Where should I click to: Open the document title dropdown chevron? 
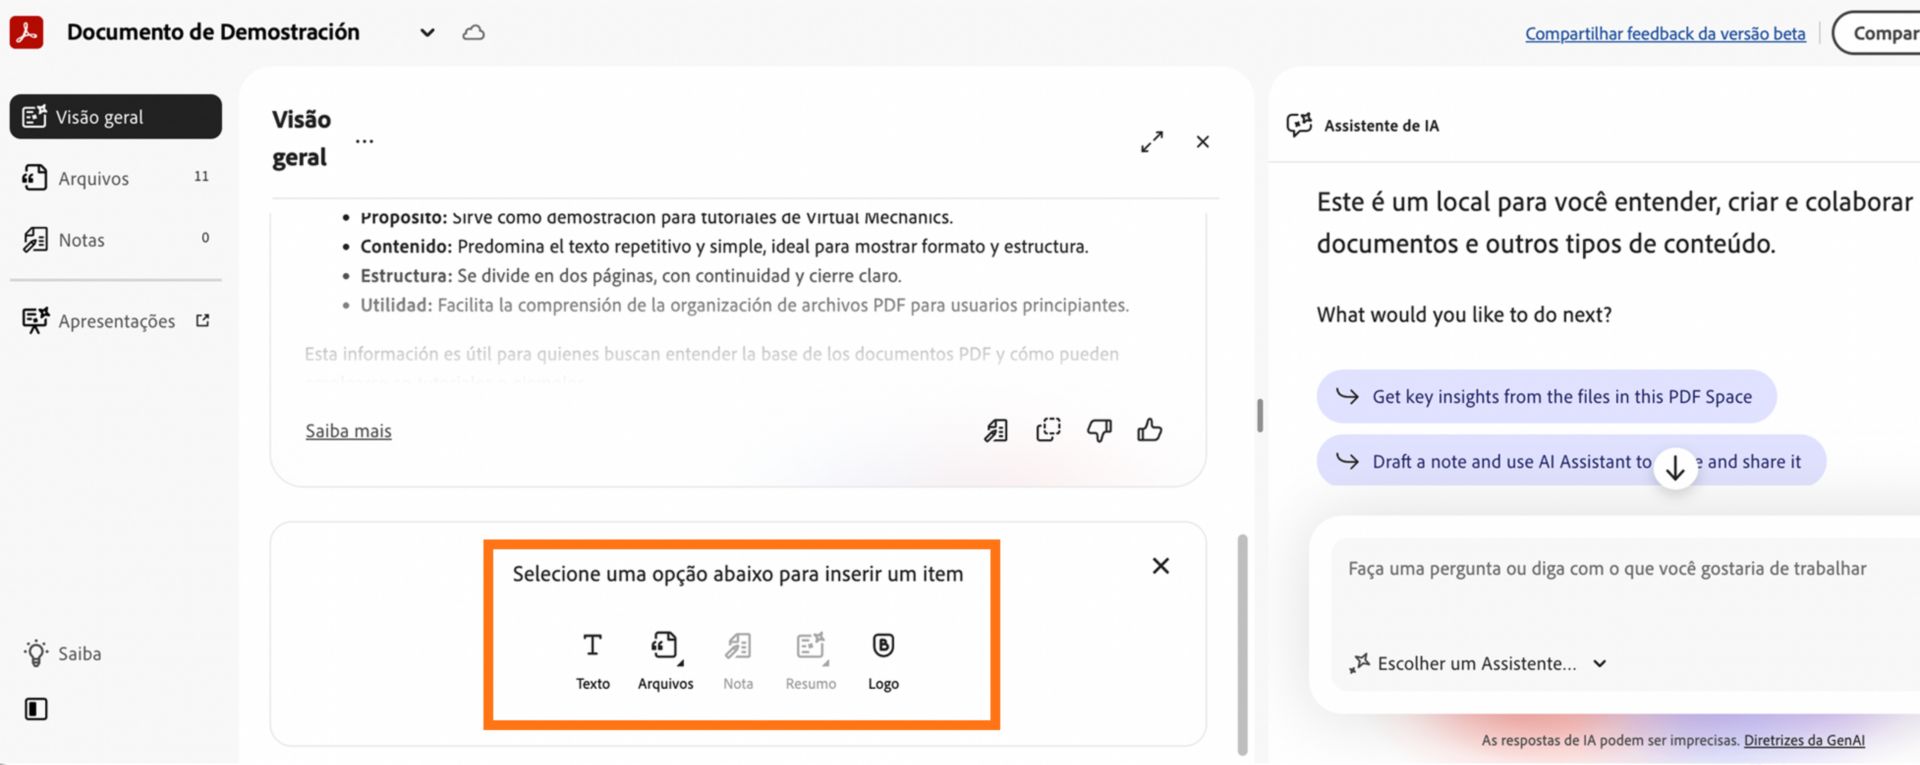427,33
